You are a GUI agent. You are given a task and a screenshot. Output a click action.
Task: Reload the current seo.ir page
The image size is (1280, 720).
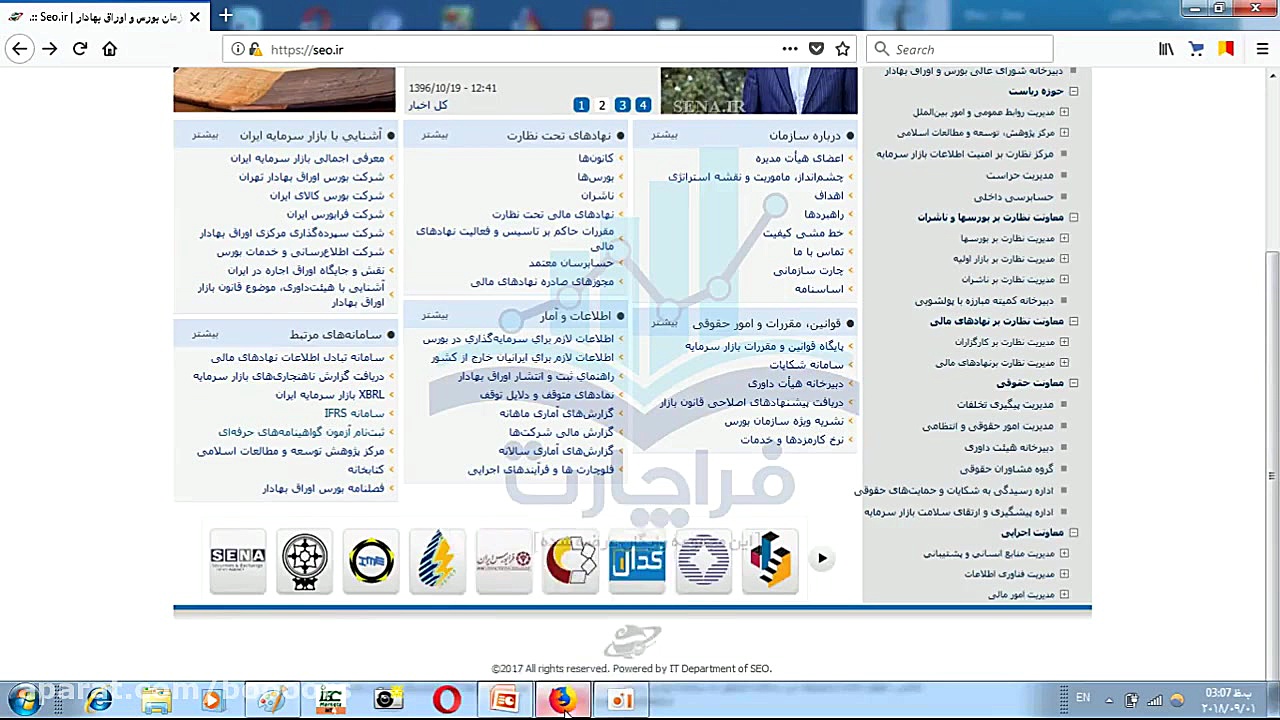click(80, 49)
